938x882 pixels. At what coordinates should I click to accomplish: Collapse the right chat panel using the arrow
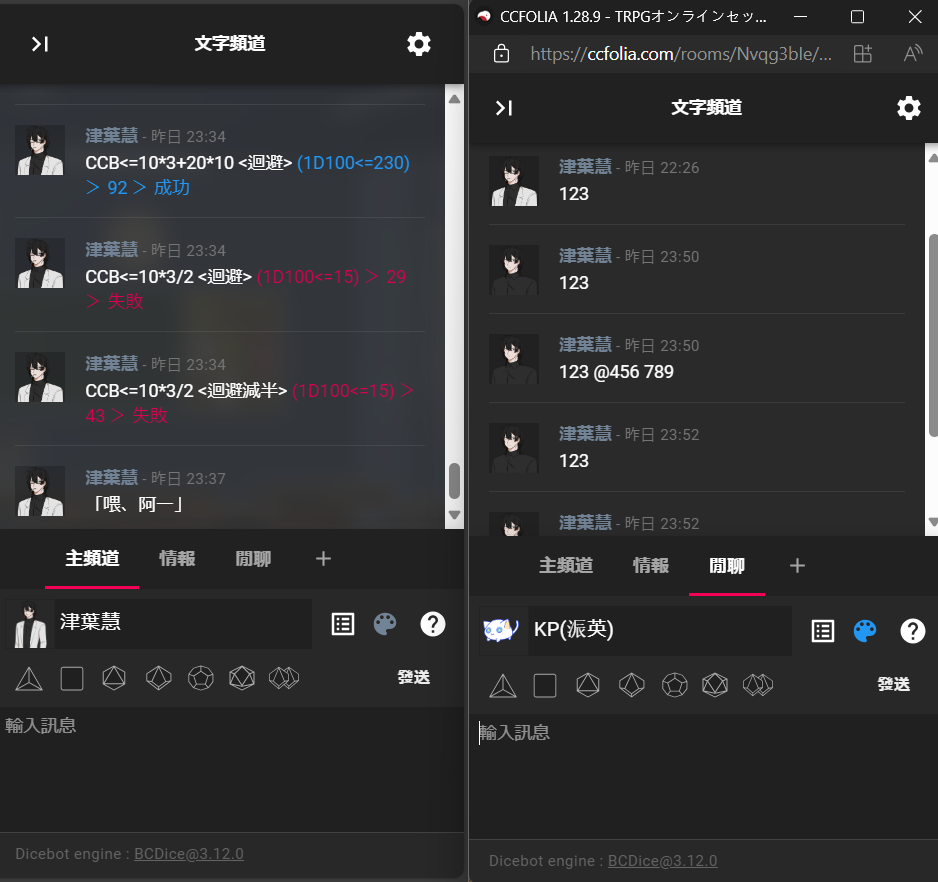point(504,108)
